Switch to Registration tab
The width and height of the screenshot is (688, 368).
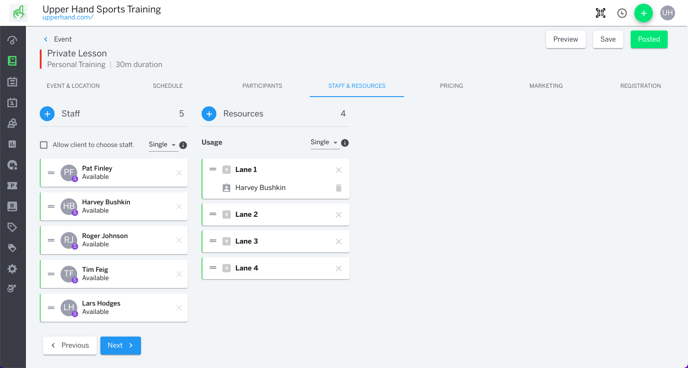point(640,86)
